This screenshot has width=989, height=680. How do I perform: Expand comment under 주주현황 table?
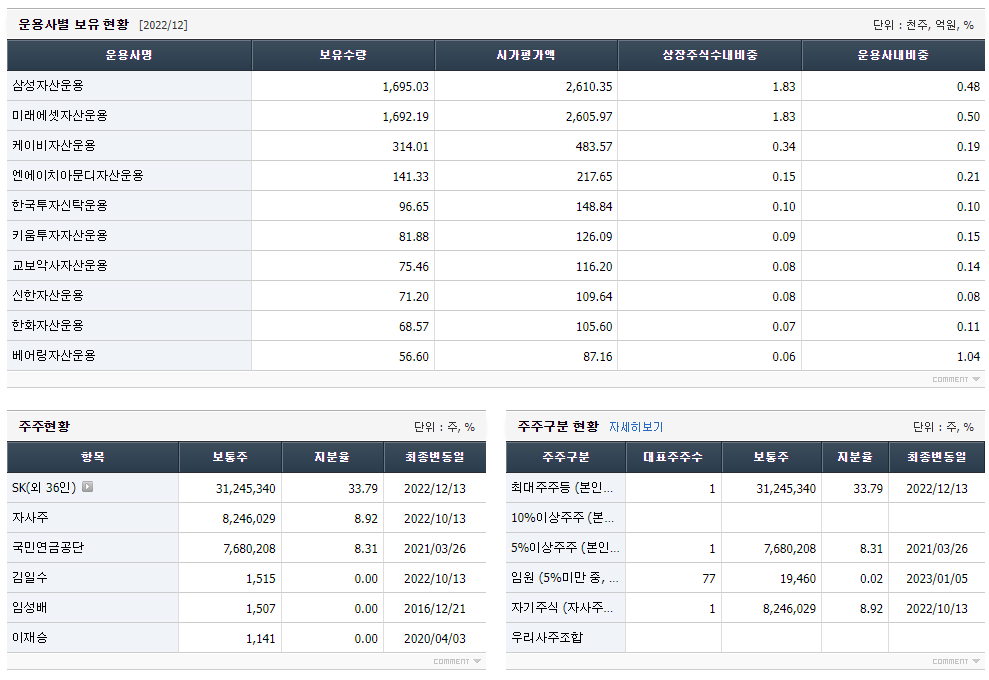click(x=457, y=661)
